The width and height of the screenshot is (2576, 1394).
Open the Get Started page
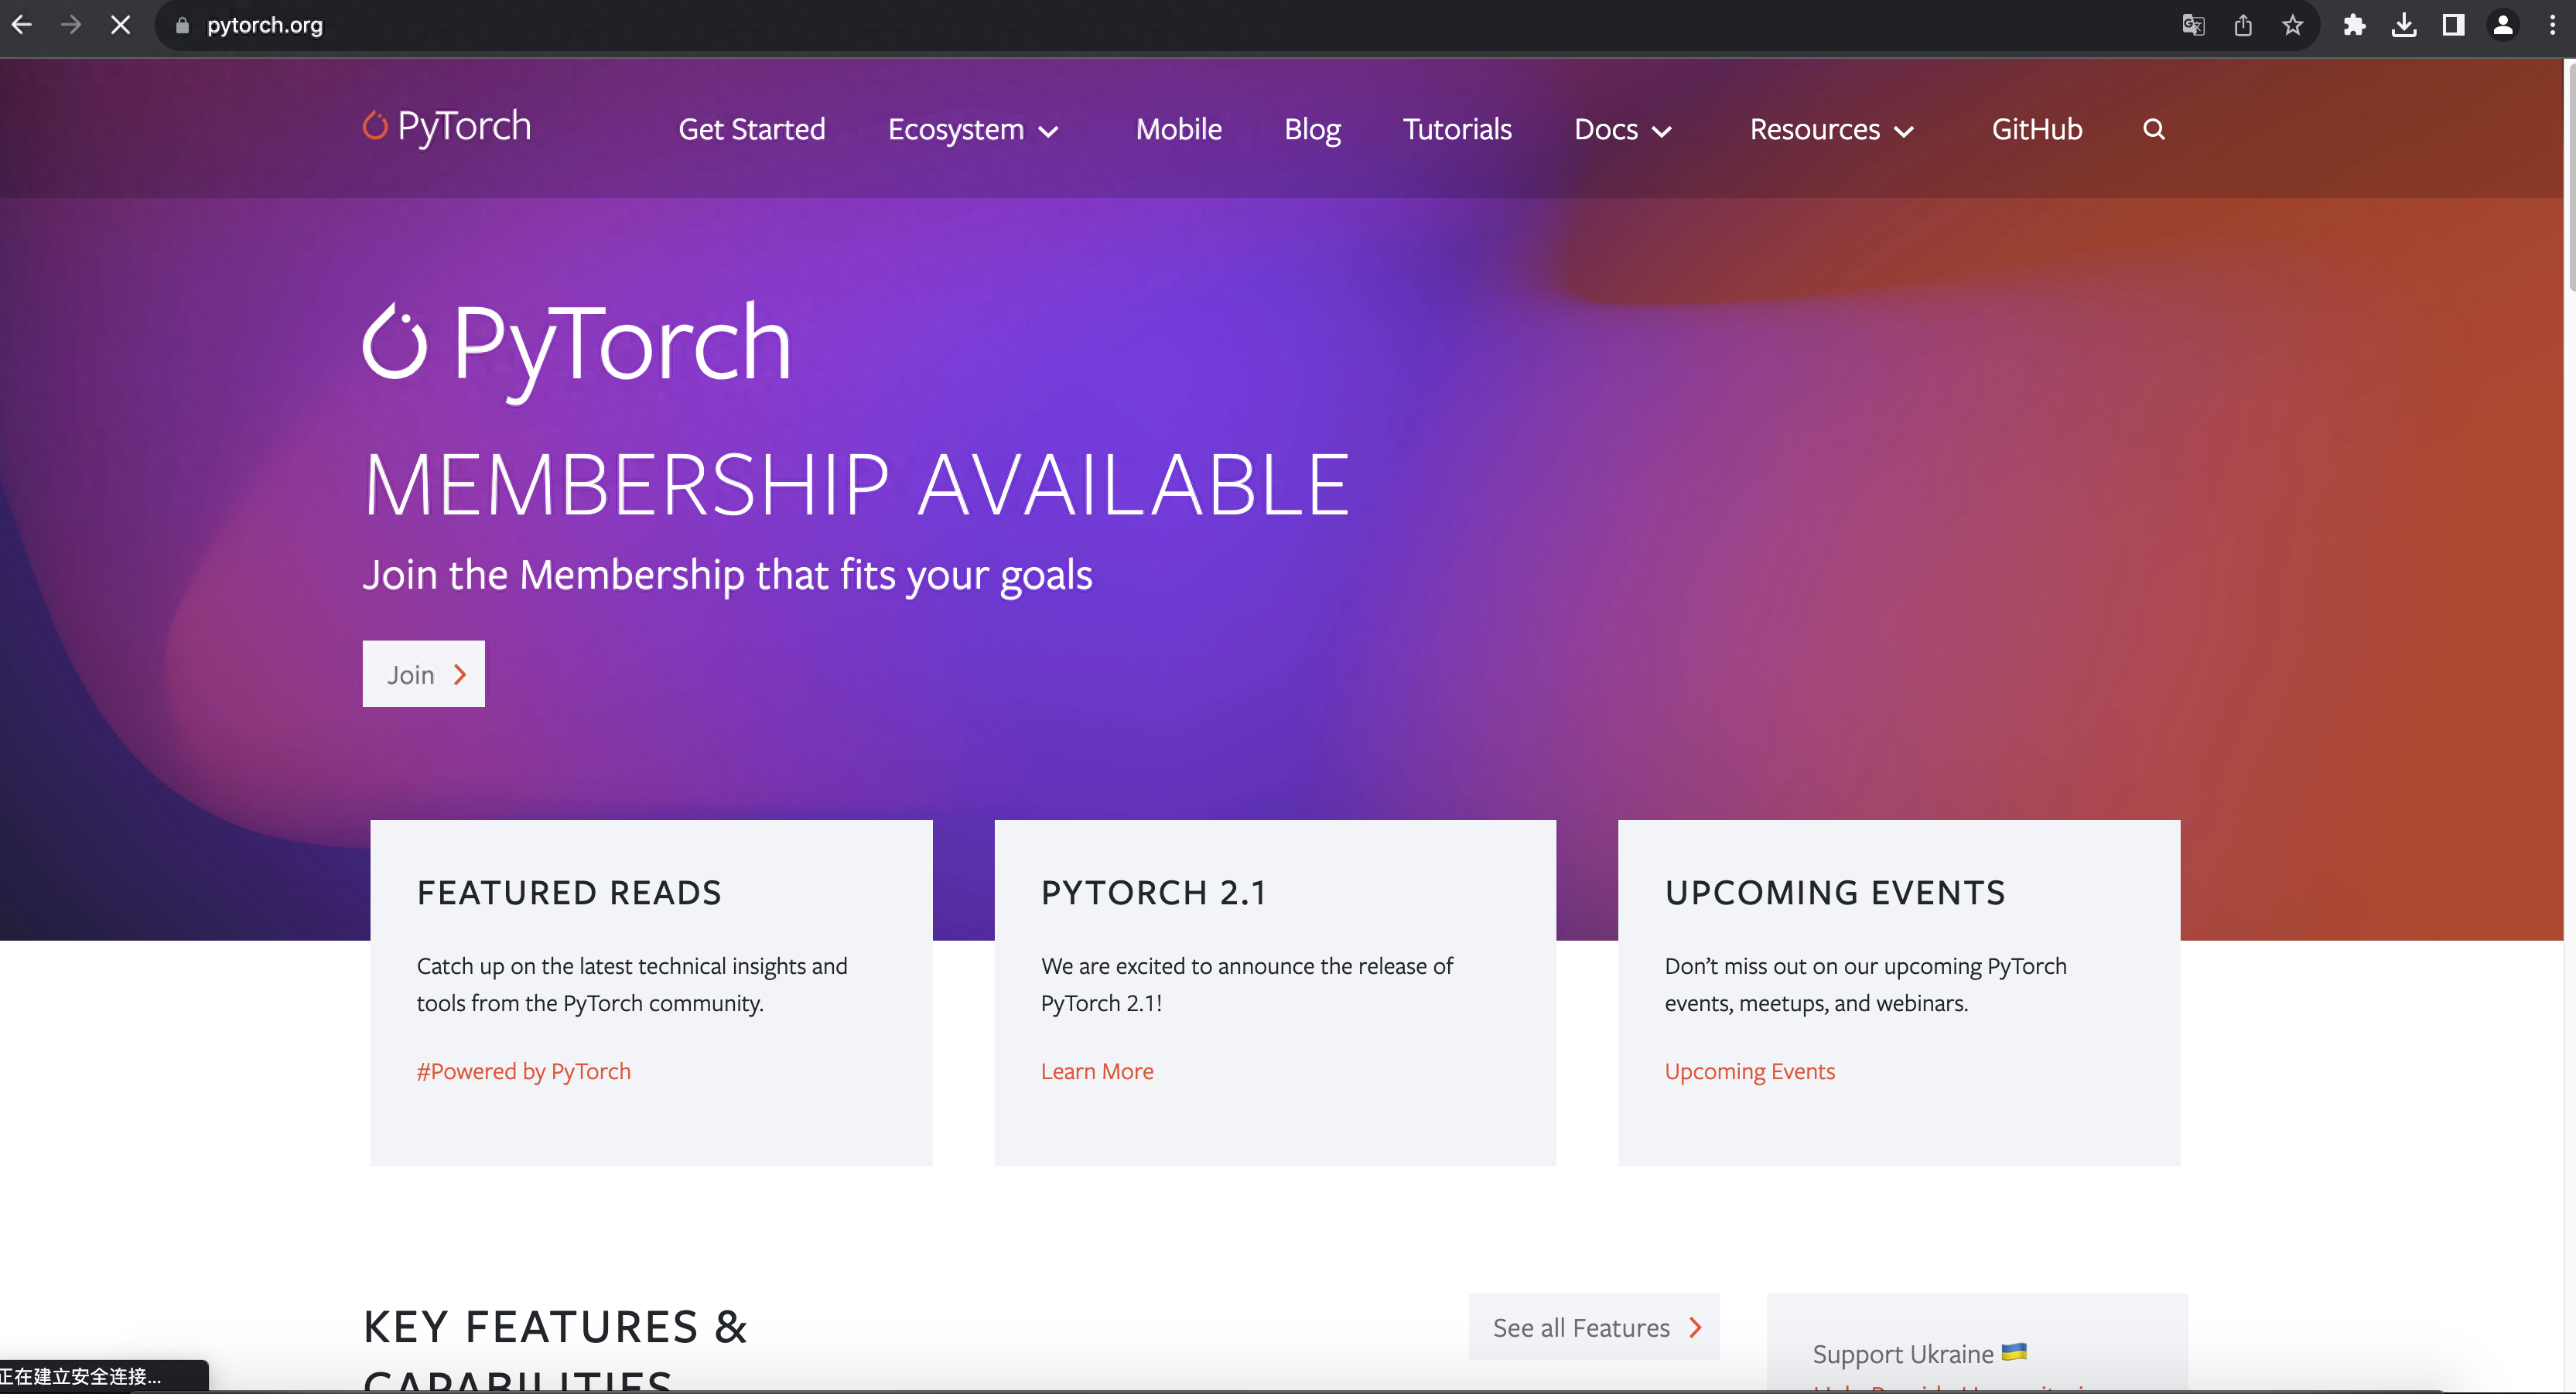click(x=752, y=129)
